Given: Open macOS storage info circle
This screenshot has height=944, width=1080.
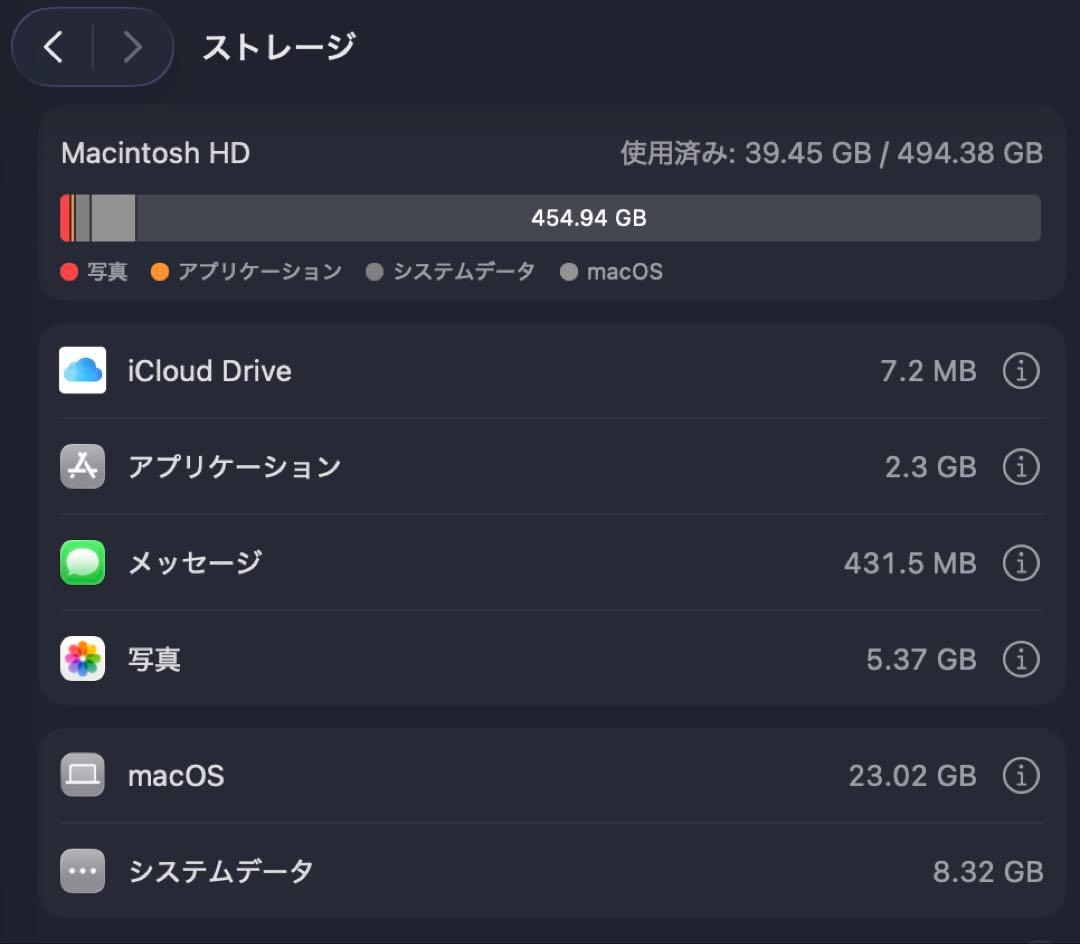Looking at the screenshot, I should pos(1020,775).
